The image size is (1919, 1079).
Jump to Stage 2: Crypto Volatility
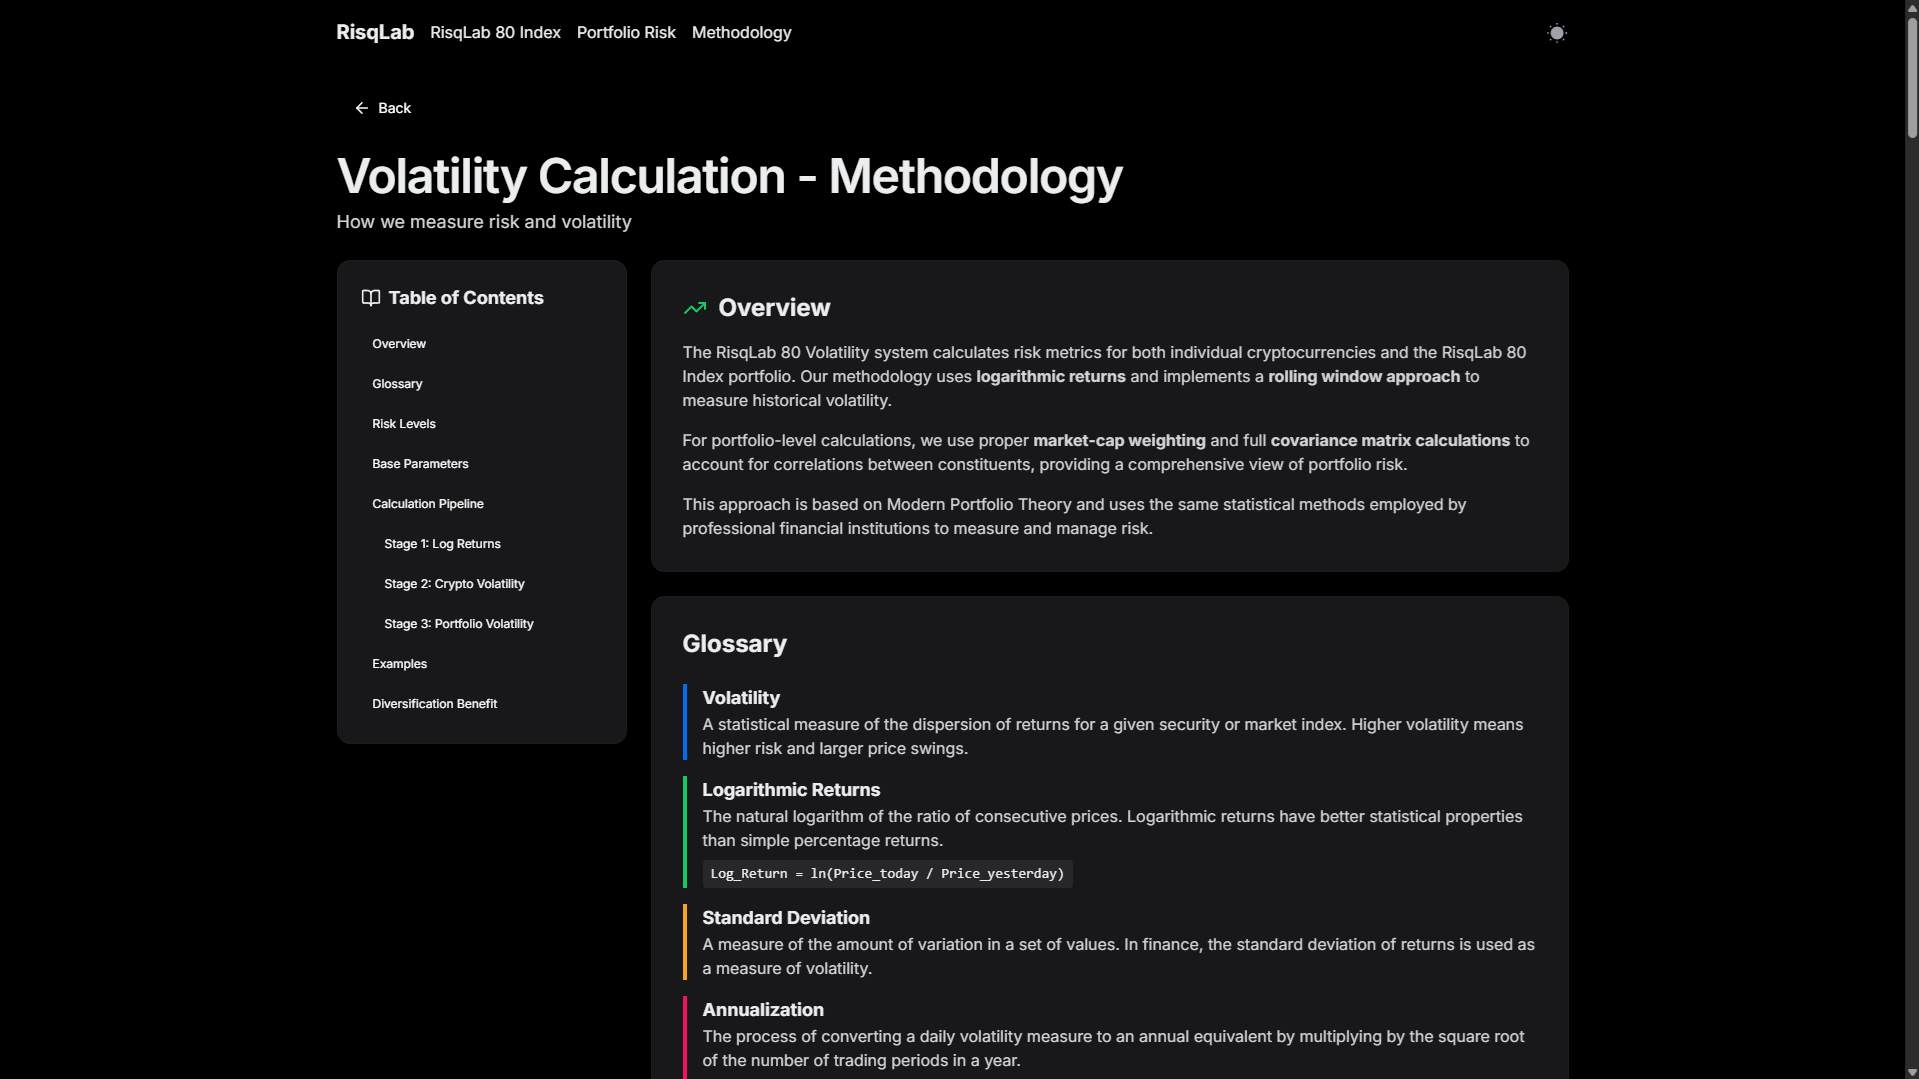453,583
